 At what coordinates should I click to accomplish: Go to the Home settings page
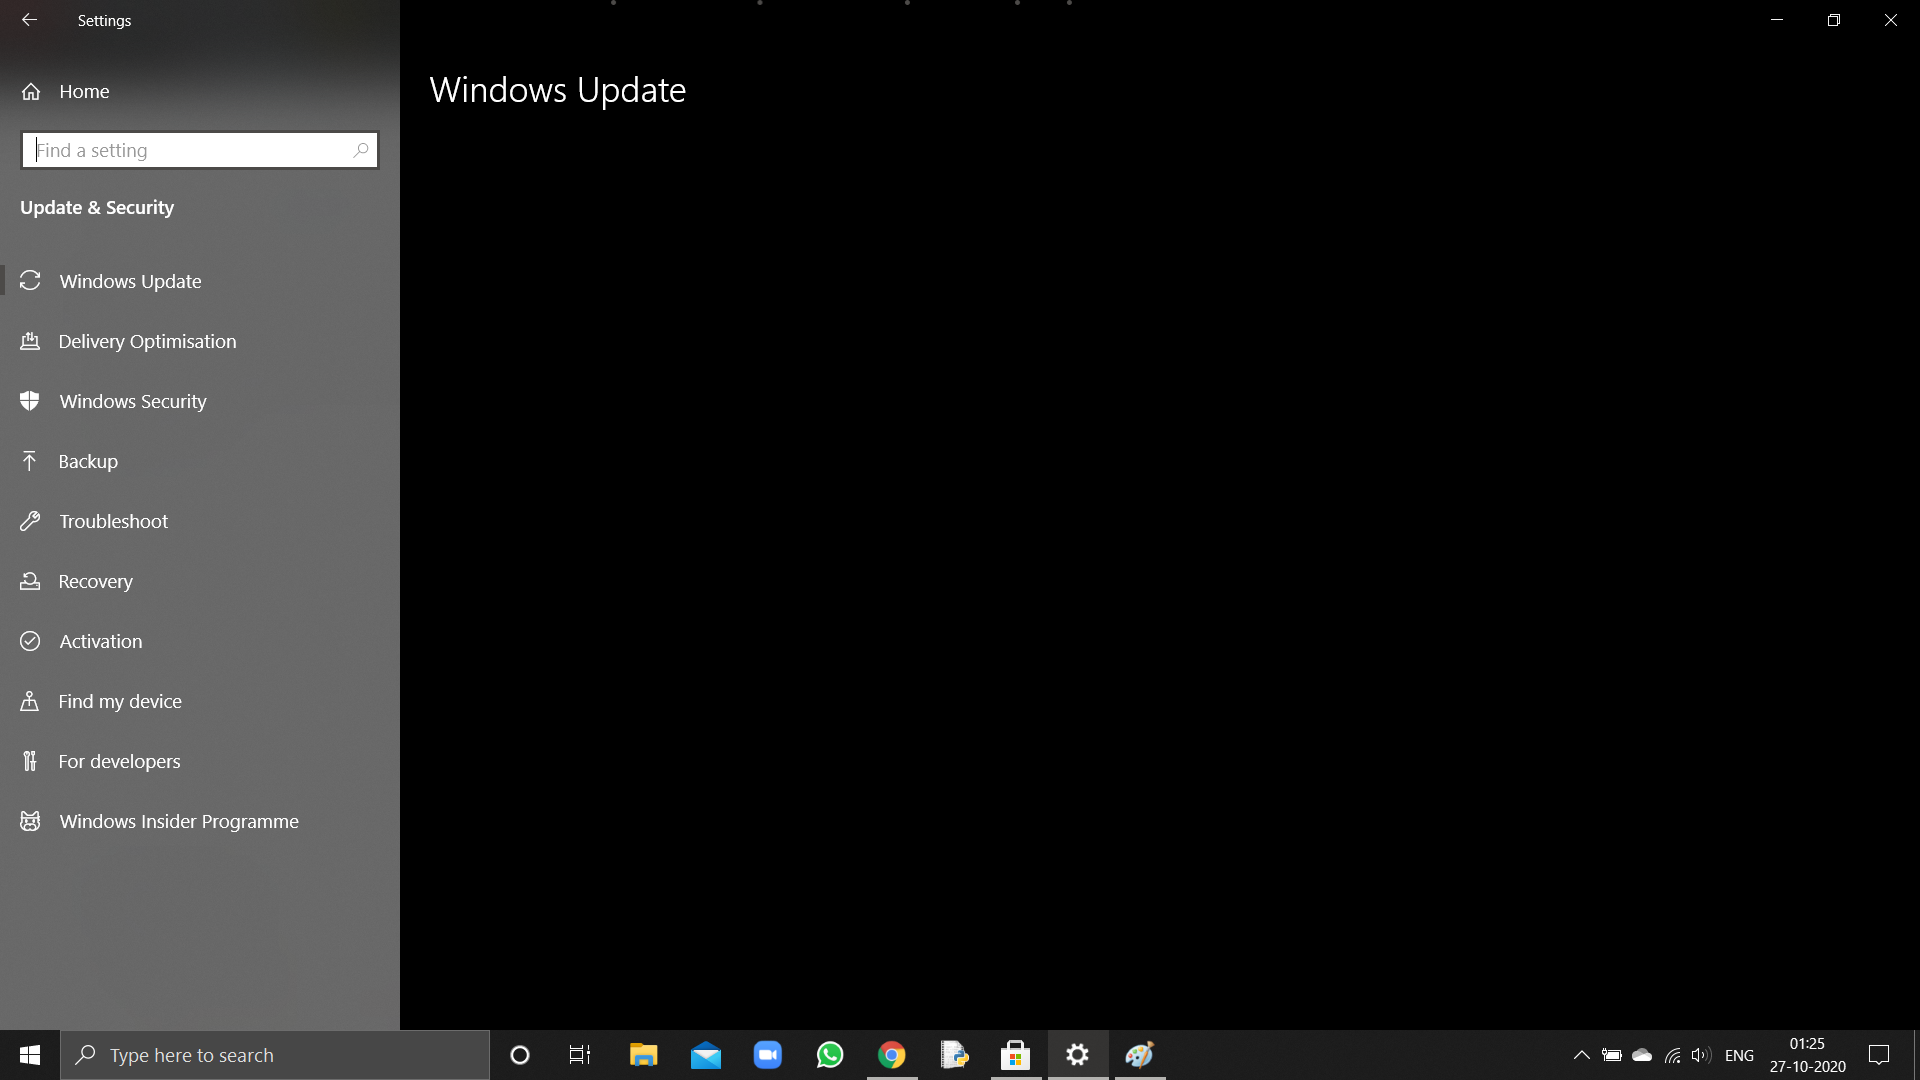click(83, 91)
